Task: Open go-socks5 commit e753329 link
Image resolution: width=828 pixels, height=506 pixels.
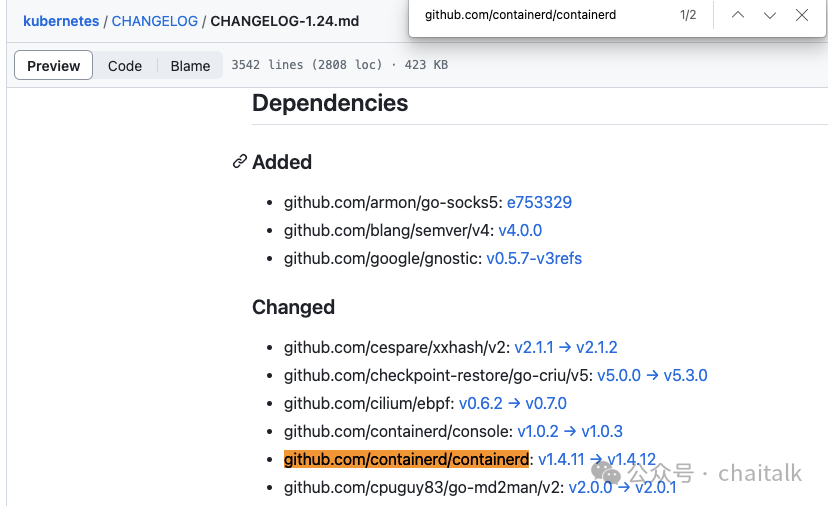Action: (x=539, y=202)
